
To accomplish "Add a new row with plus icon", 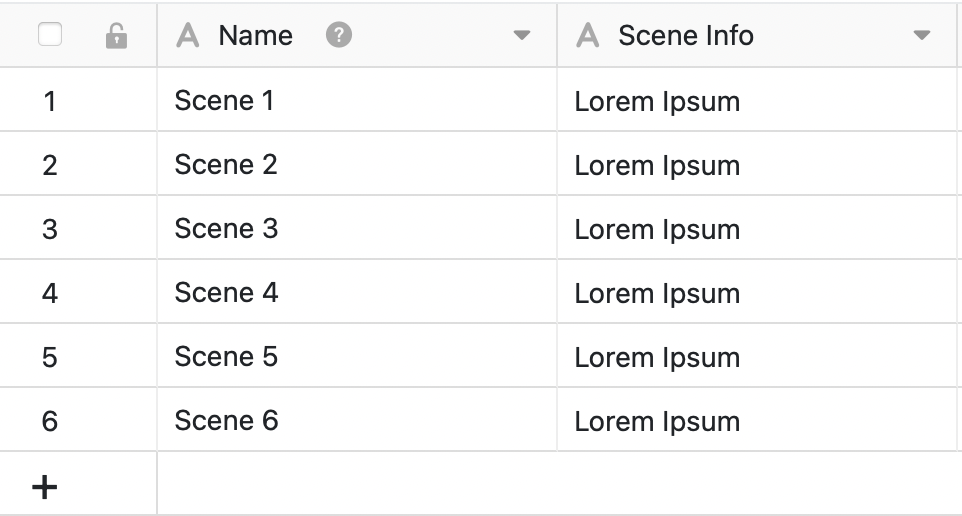I will pos(45,487).
